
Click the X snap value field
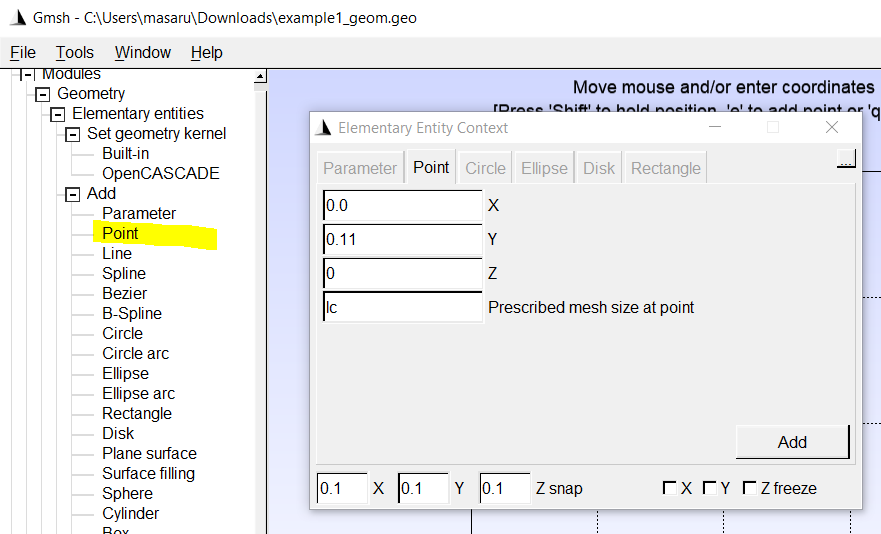[x=342, y=488]
